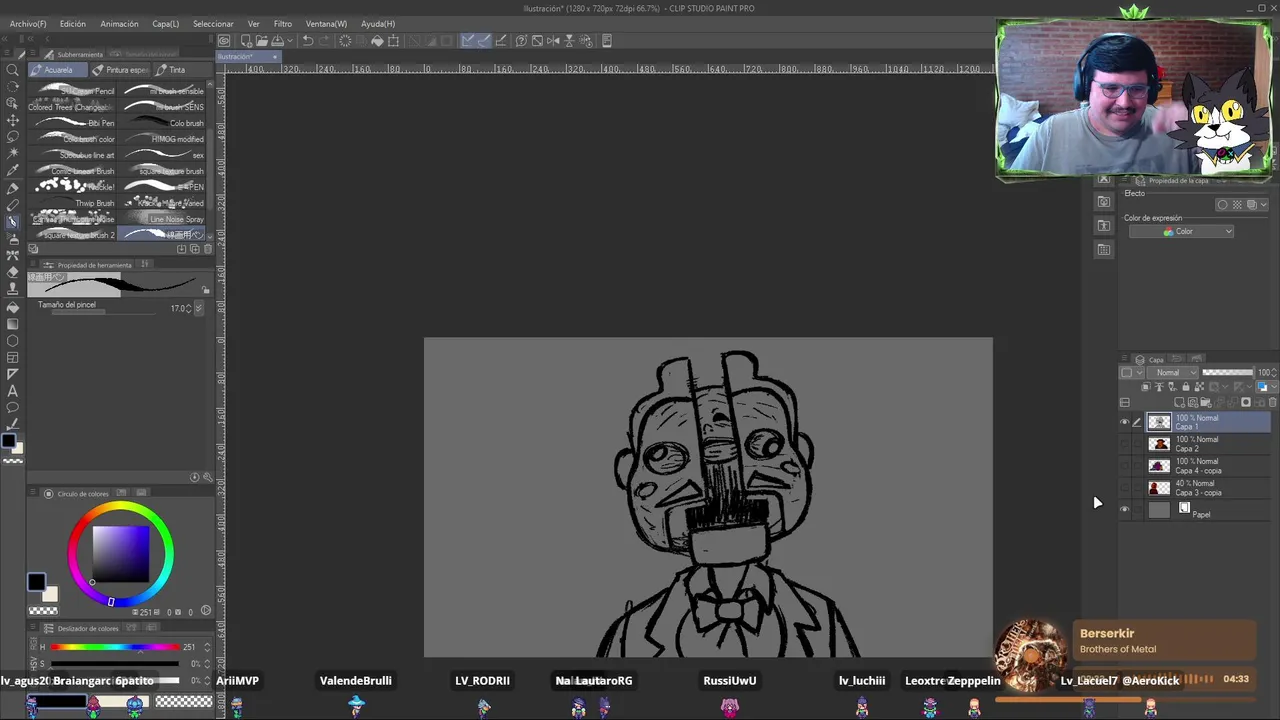Show the hidden Capa 2 layer
Image resolution: width=1280 pixels, height=720 pixels.
1124,444
